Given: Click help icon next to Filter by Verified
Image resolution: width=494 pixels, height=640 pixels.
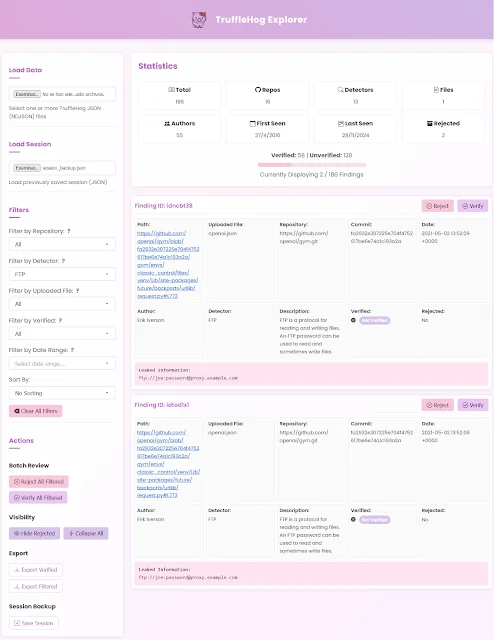Looking at the screenshot, I should pyautogui.click(x=60, y=320).
